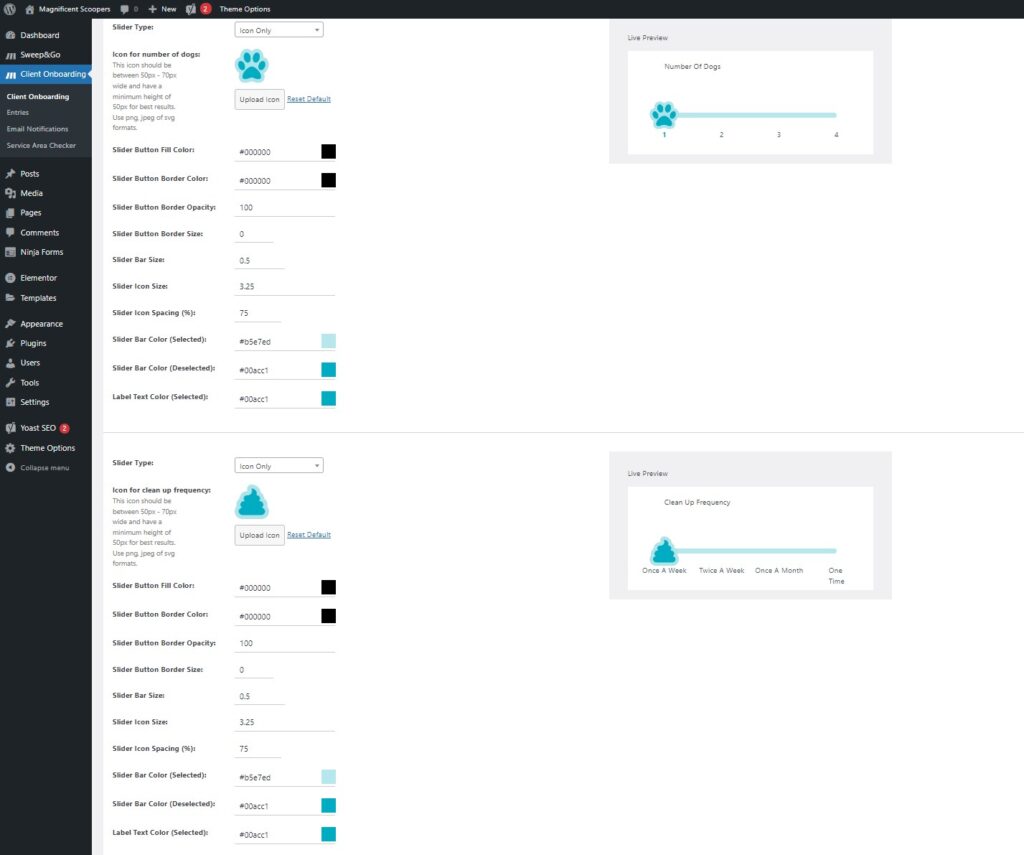Screen dimensions: 1024x855
Task: Click the first Slider Icon Size input field
Action: point(284,286)
